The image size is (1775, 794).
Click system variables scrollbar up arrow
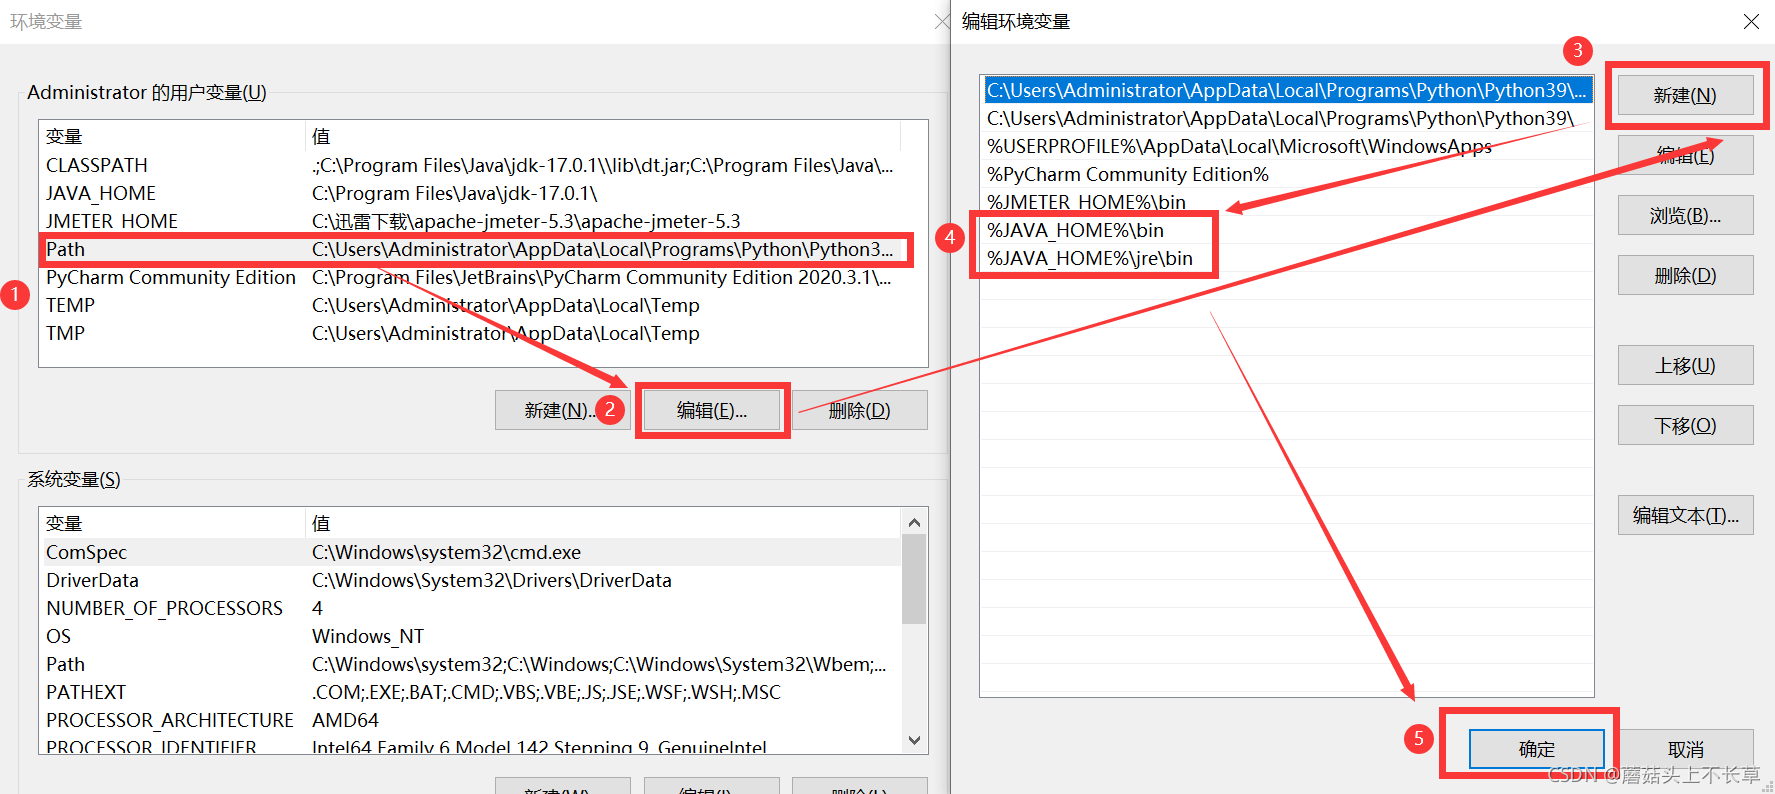[x=914, y=522]
